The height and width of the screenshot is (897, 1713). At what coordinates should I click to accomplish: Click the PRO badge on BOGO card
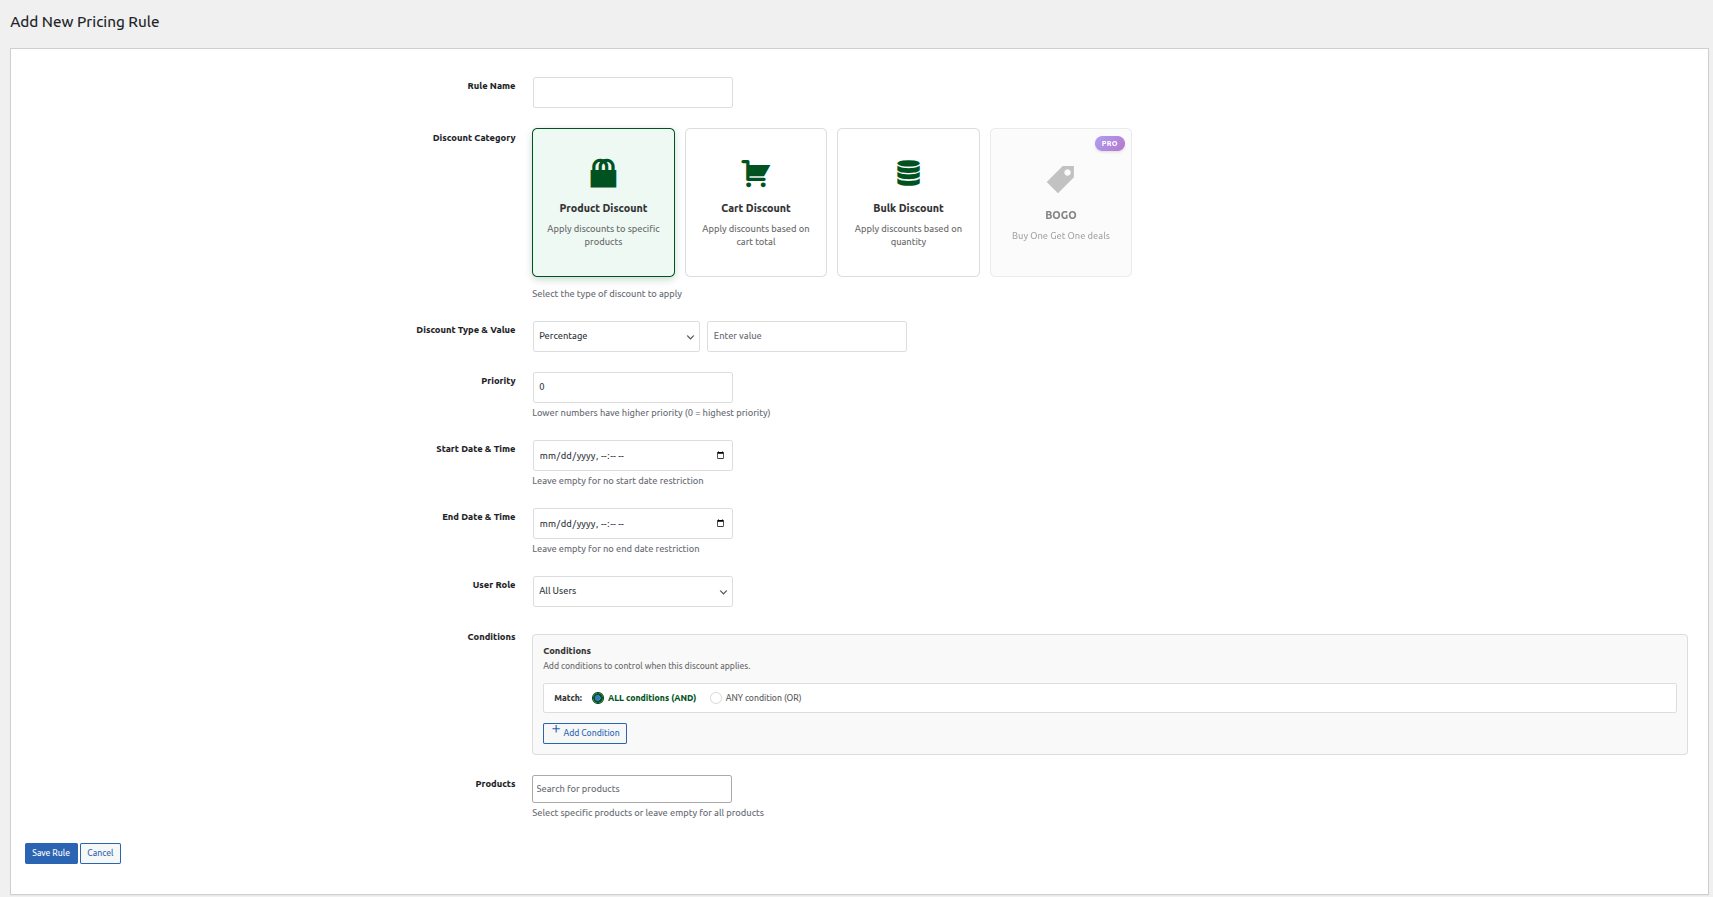point(1109,144)
